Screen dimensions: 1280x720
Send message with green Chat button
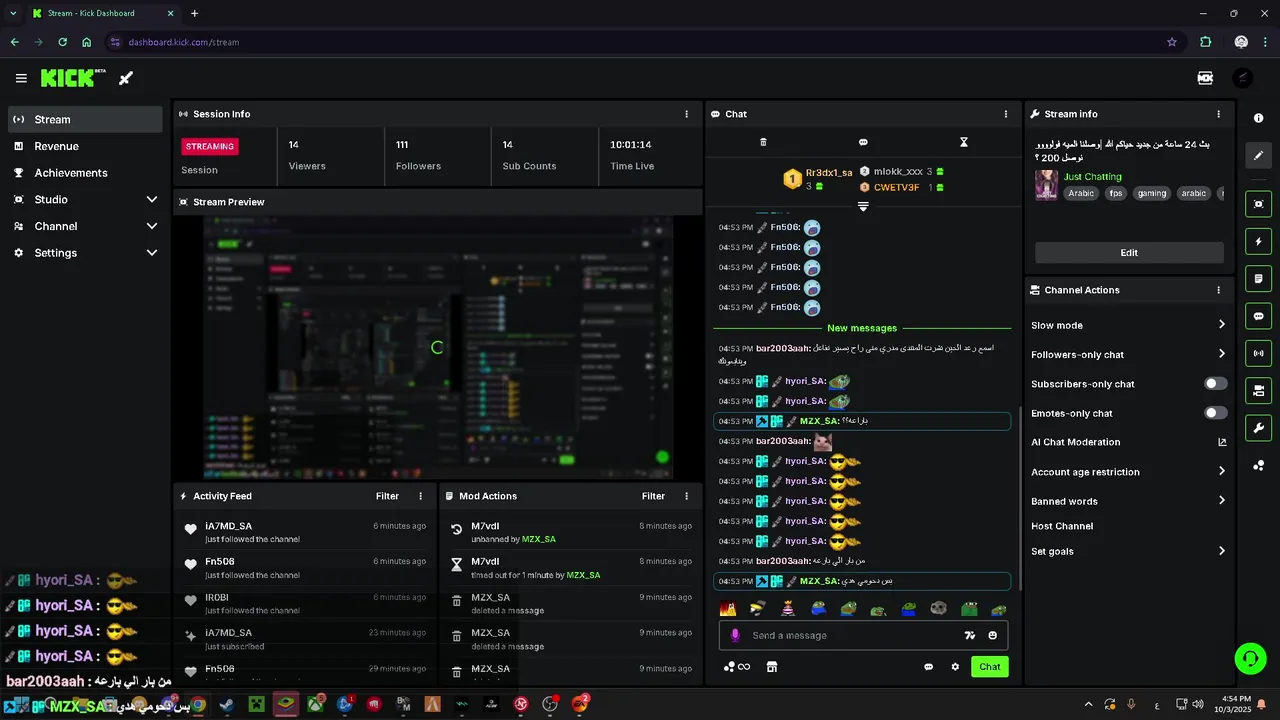pos(990,667)
